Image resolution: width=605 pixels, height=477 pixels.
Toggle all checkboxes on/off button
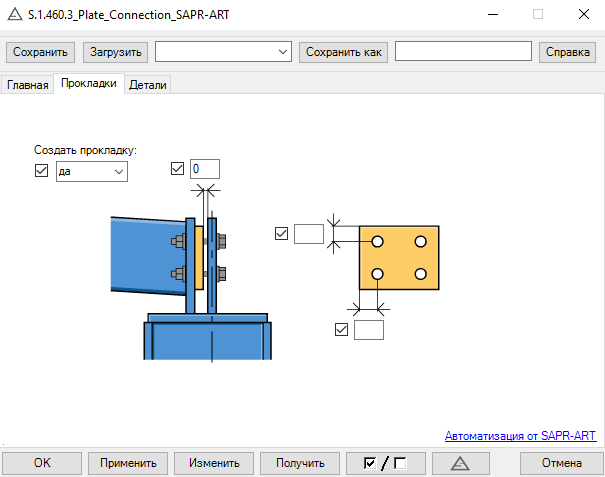pyautogui.click(x=385, y=463)
